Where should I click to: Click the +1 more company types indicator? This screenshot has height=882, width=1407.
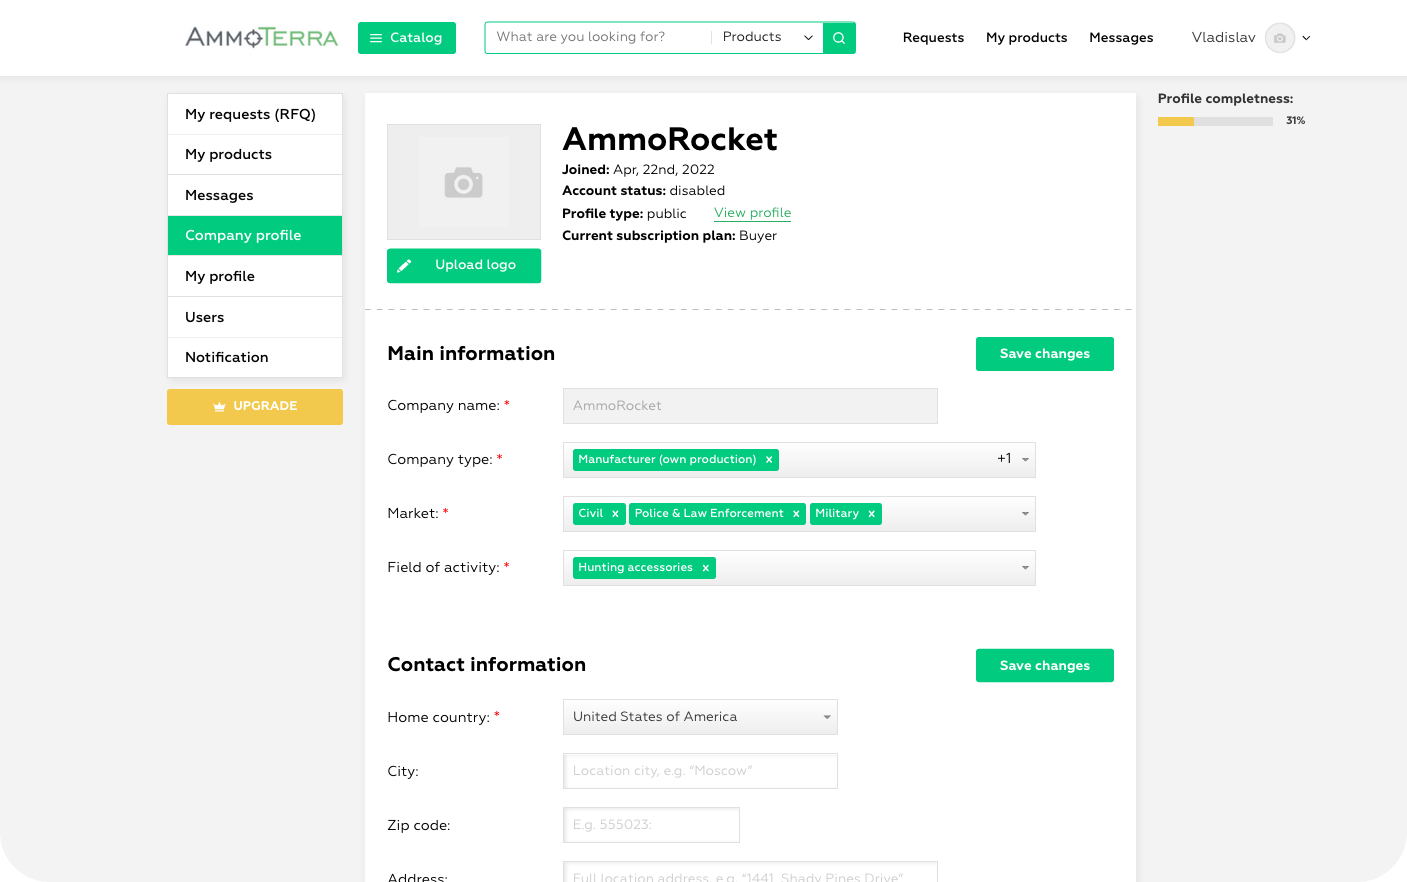click(x=1004, y=459)
